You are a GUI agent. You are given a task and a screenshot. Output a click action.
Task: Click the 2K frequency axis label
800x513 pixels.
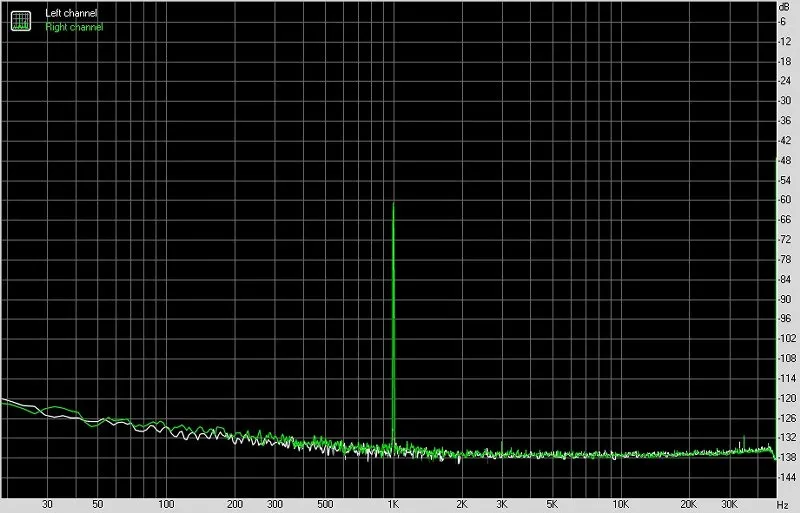click(462, 504)
